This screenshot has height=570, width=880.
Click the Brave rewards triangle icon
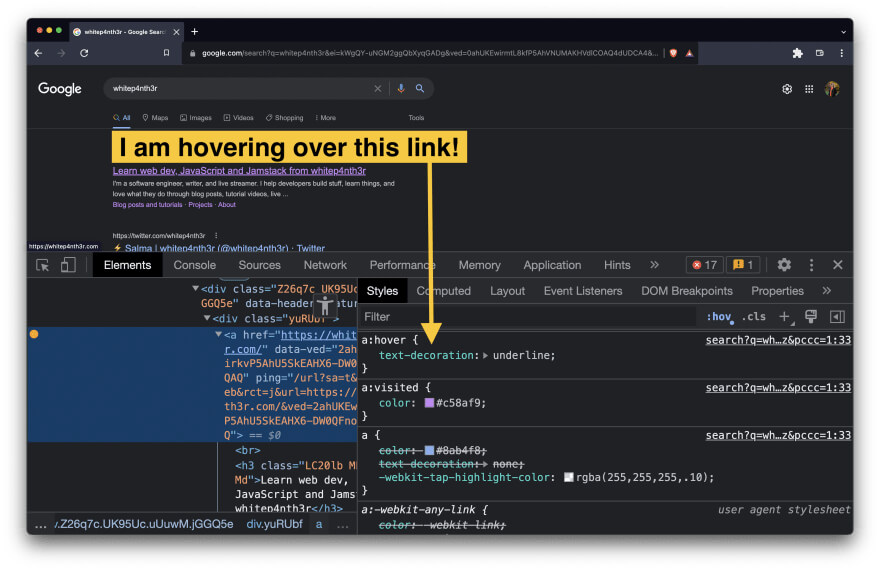click(689, 53)
